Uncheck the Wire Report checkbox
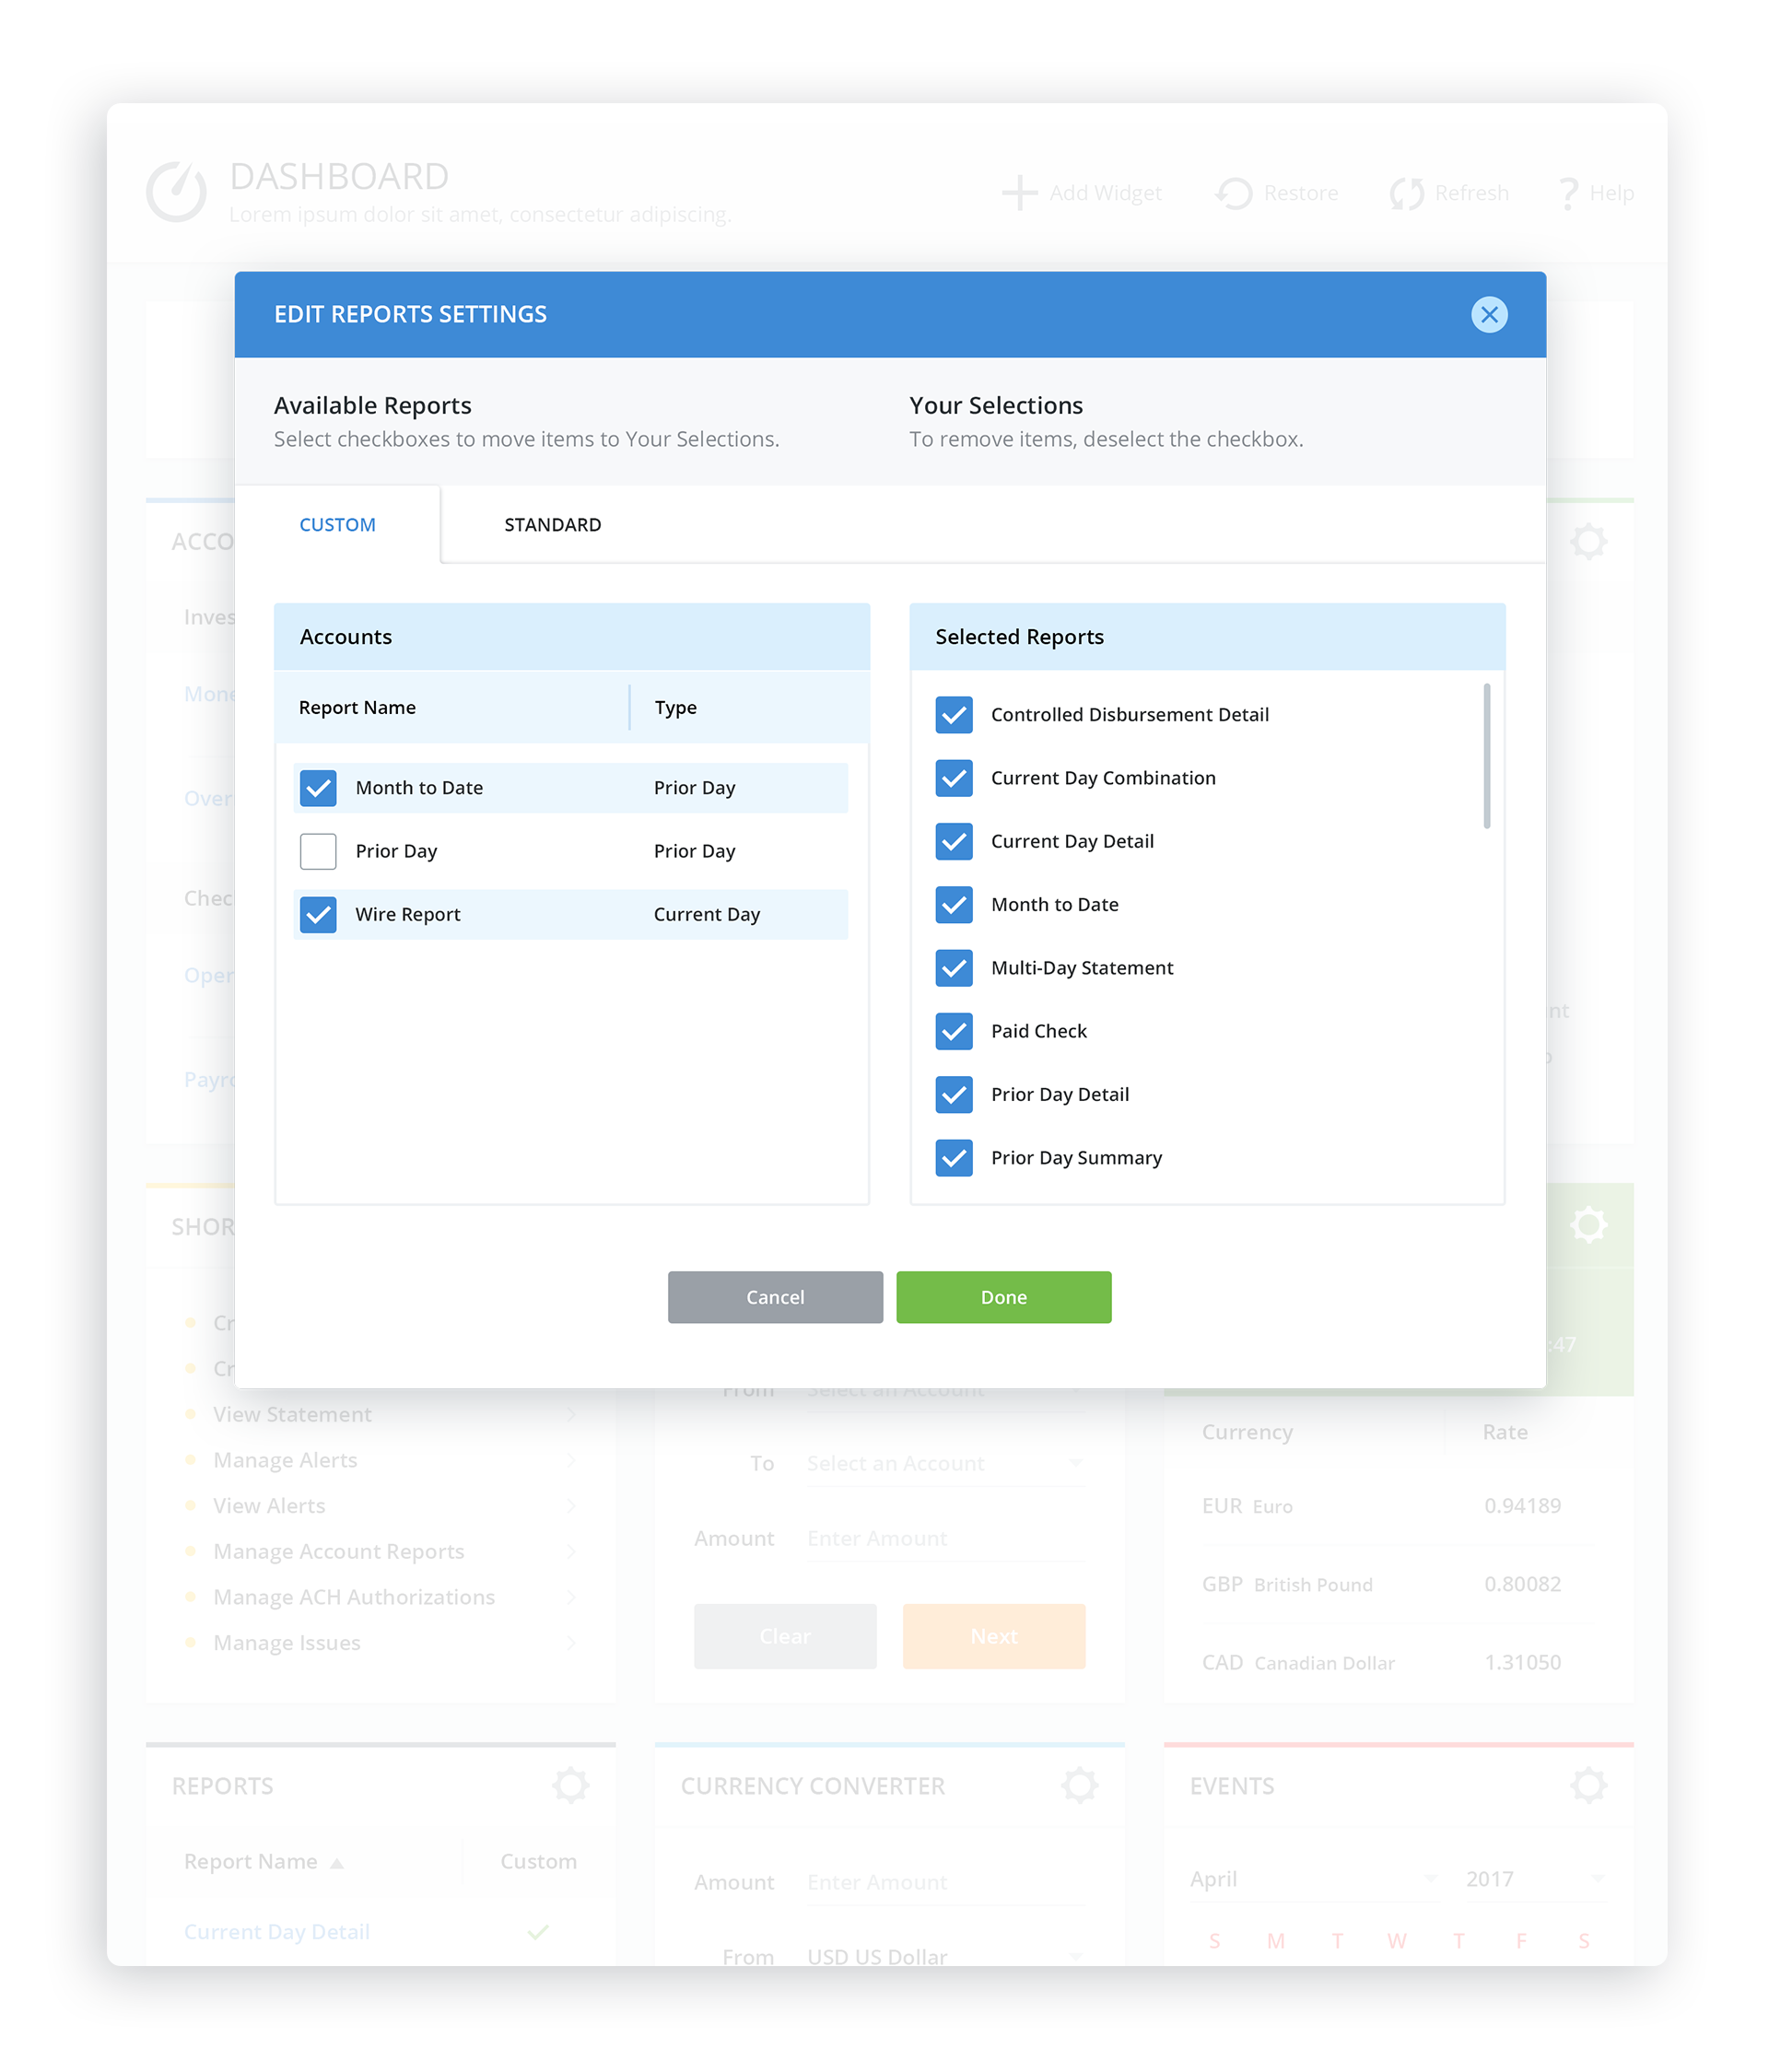The width and height of the screenshot is (1769, 2072). pyautogui.click(x=318, y=913)
